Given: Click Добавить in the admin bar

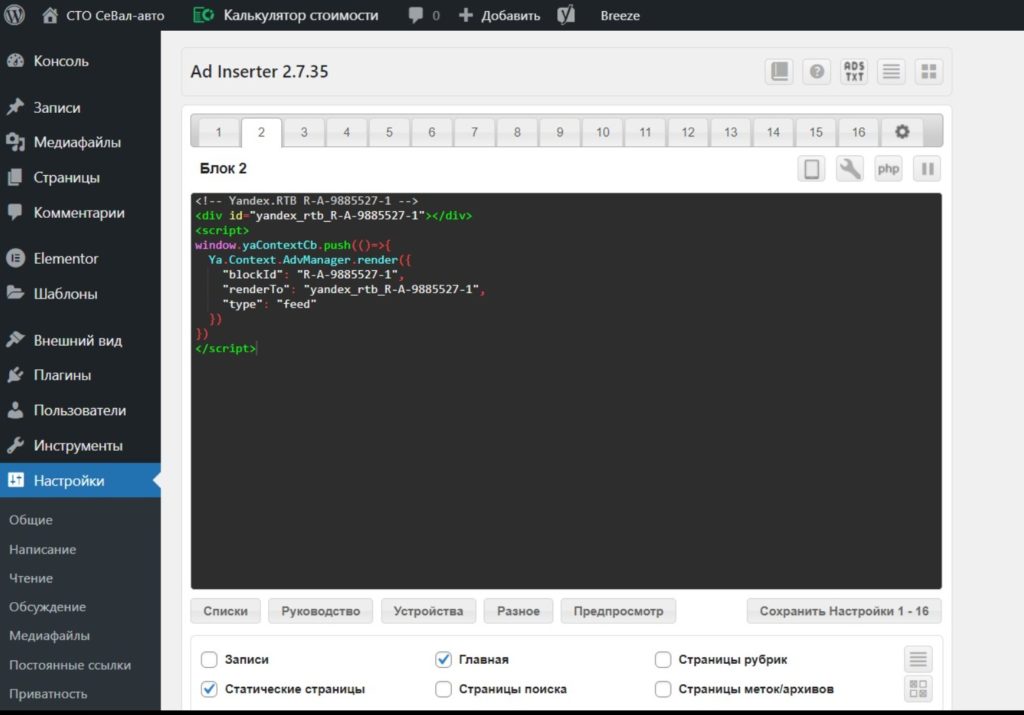Looking at the screenshot, I should [x=500, y=15].
